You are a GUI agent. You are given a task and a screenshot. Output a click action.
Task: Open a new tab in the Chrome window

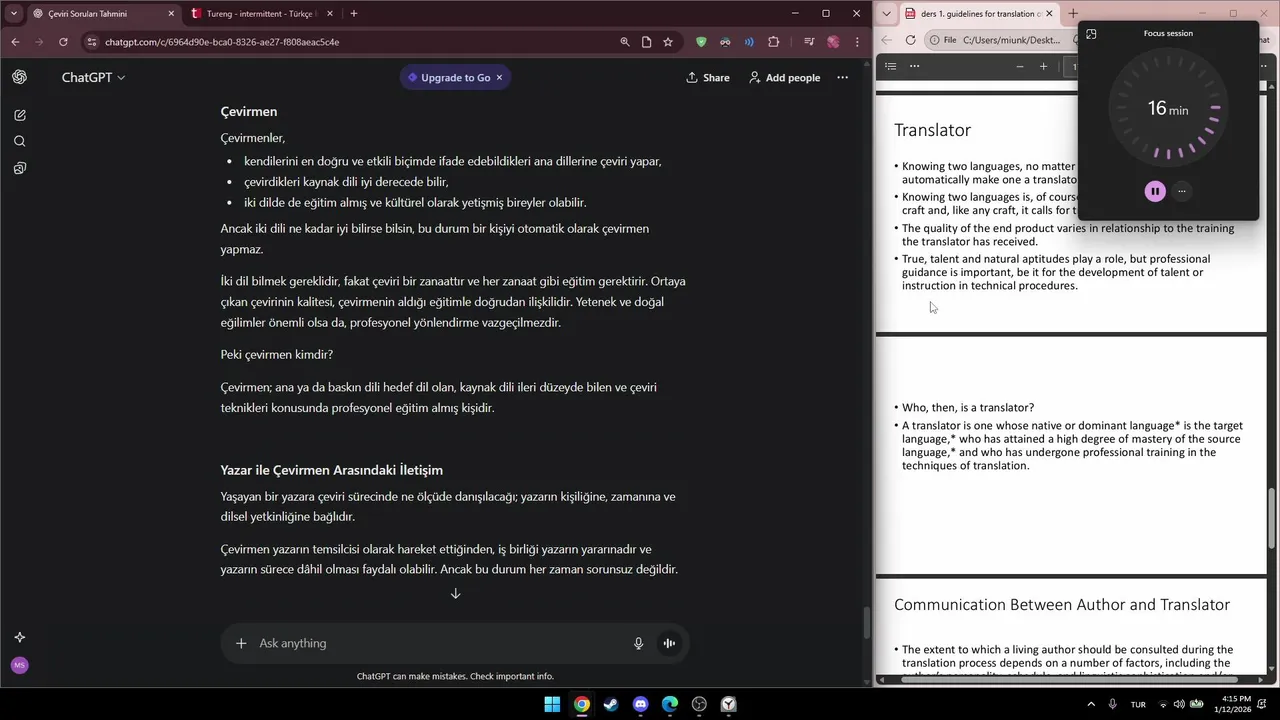pyautogui.click(x=354, y=14)
